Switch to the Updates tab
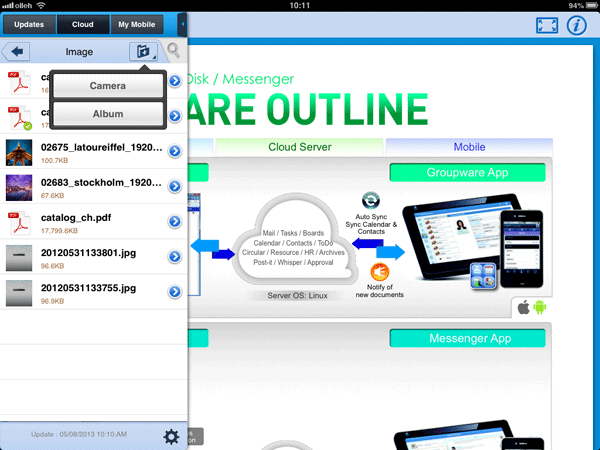This screenshot has width=600, height=450. (x=28, y=23)
